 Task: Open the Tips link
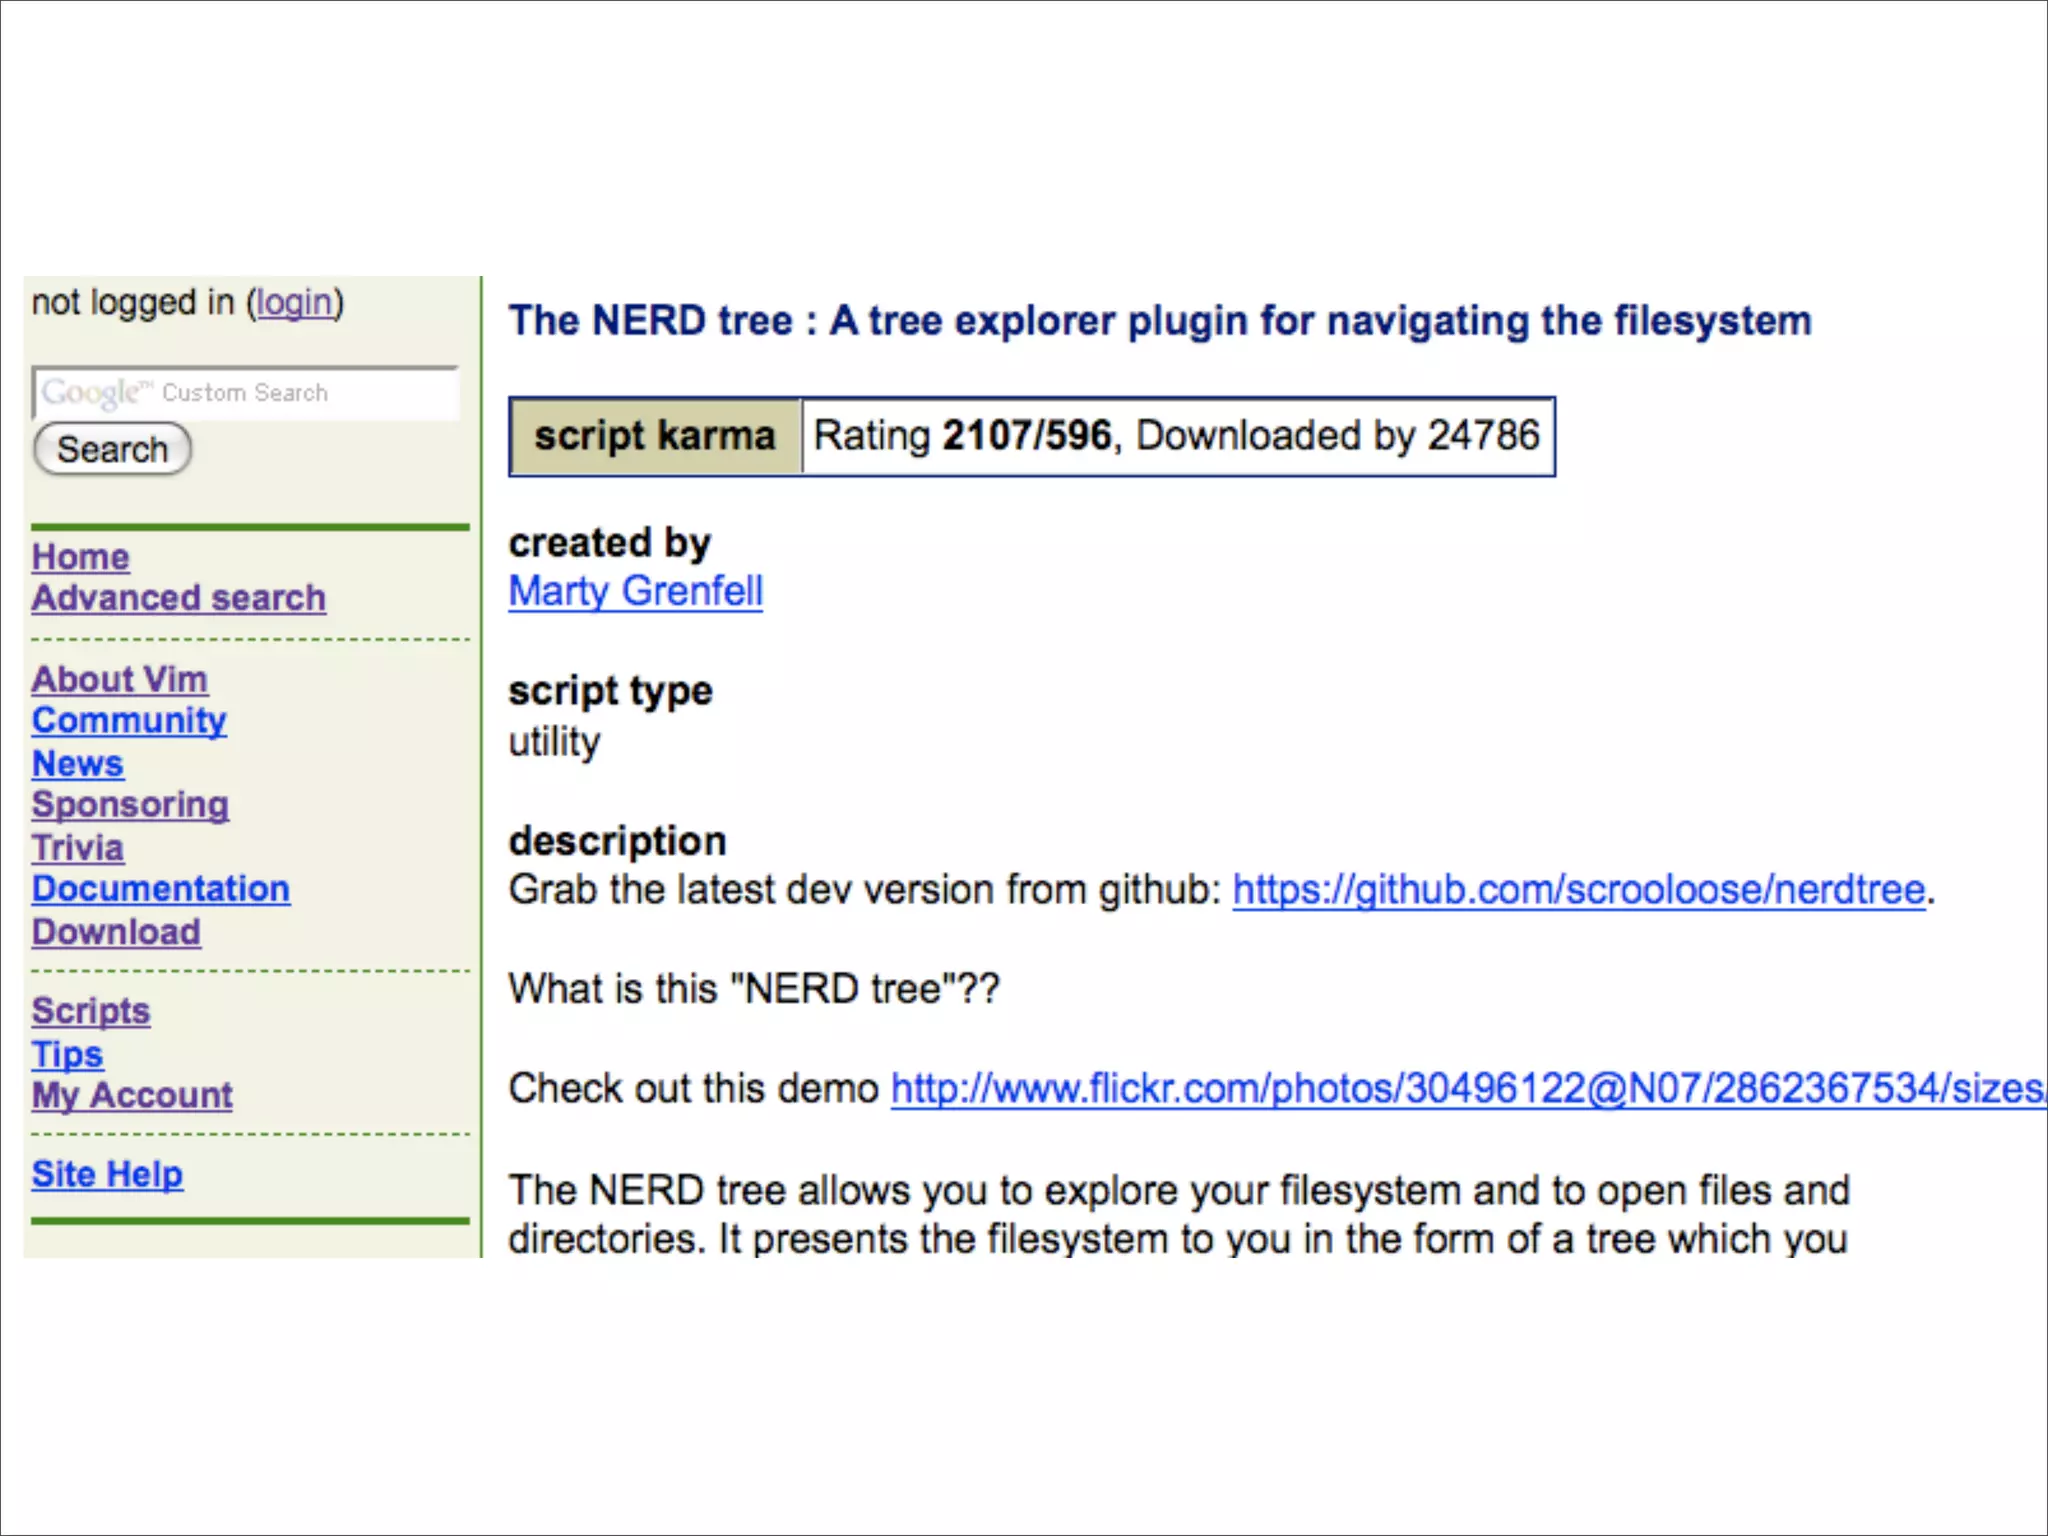(67, 1054)
